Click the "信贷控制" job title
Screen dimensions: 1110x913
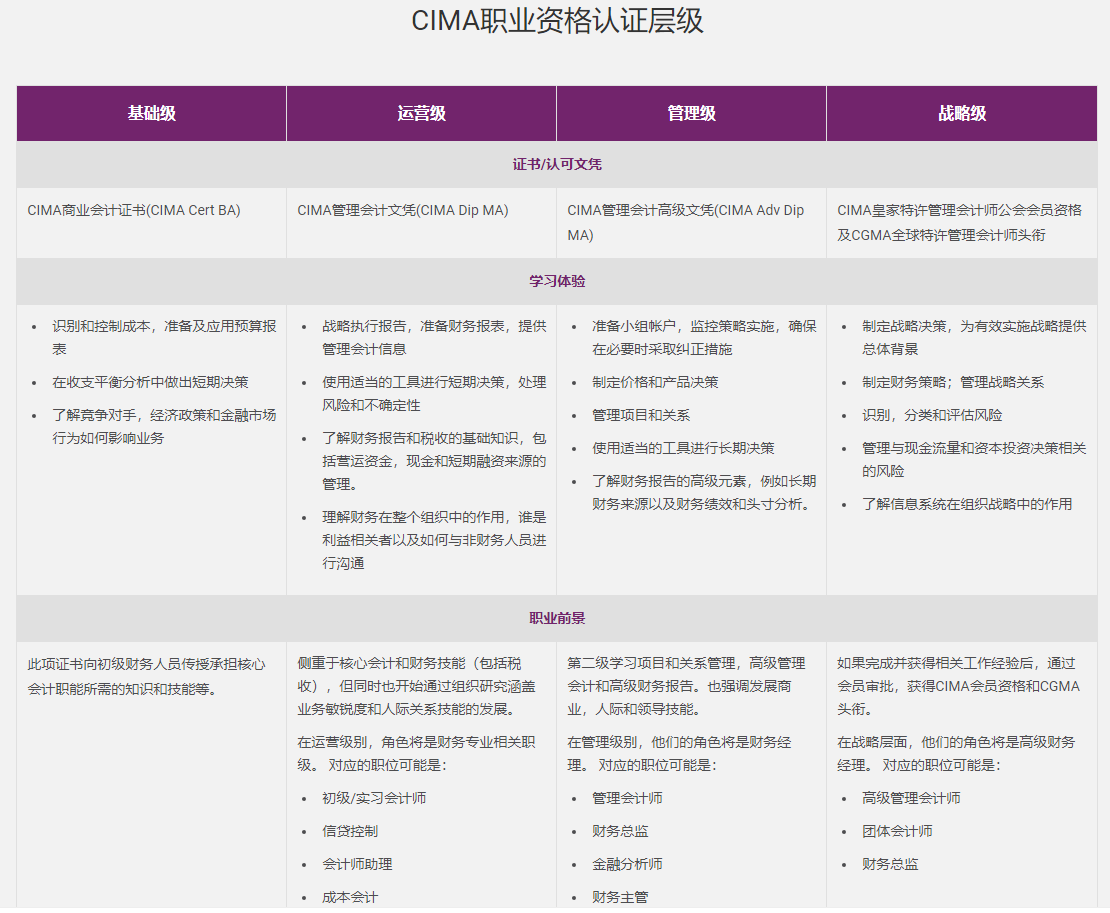click(350, 832)
